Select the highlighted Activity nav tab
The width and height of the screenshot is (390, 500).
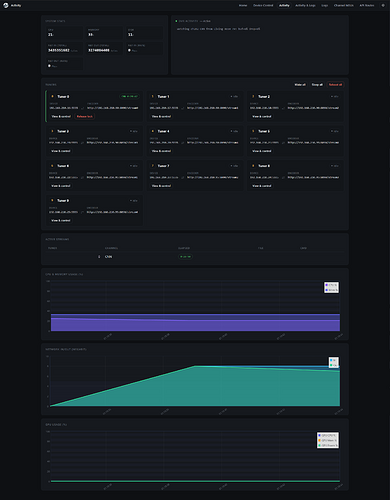[284, 5]
